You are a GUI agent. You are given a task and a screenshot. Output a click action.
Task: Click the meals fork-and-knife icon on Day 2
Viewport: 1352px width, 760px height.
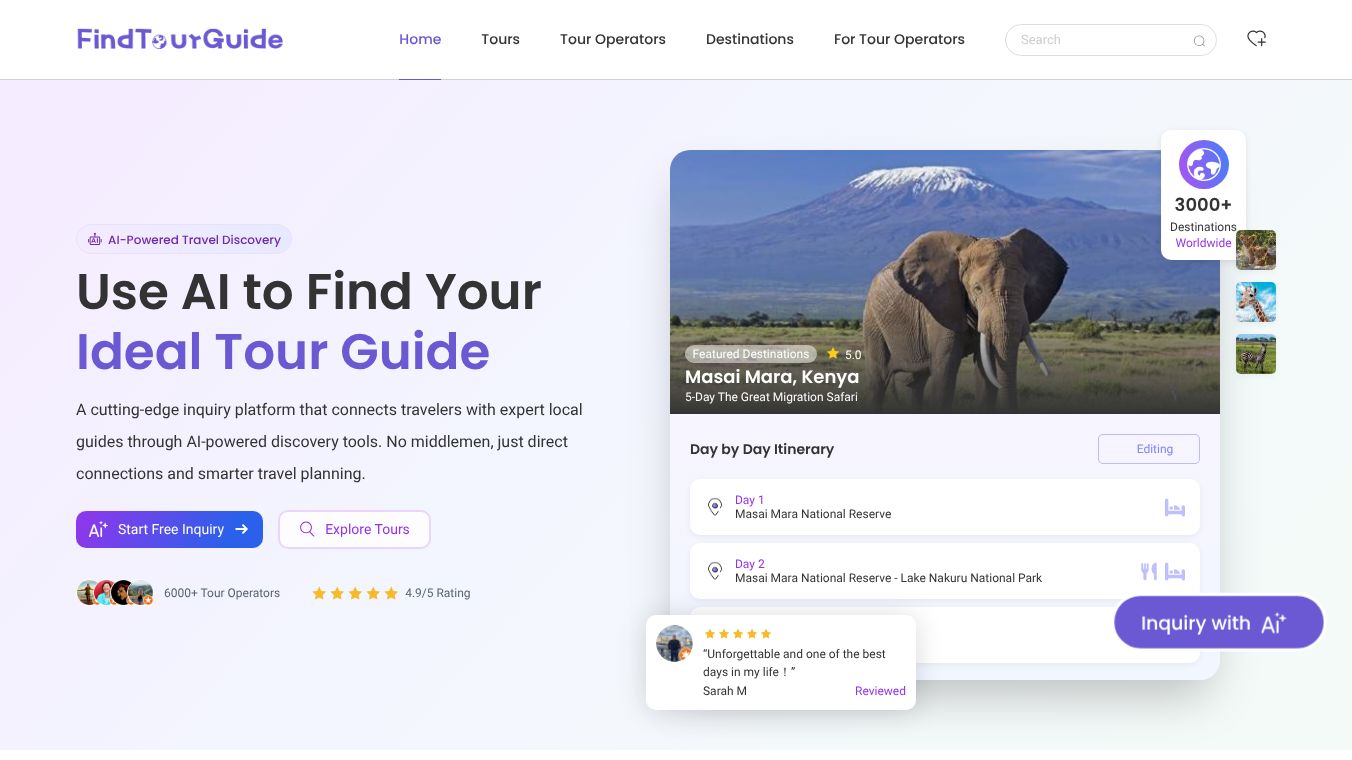[x=1148, y=571]
